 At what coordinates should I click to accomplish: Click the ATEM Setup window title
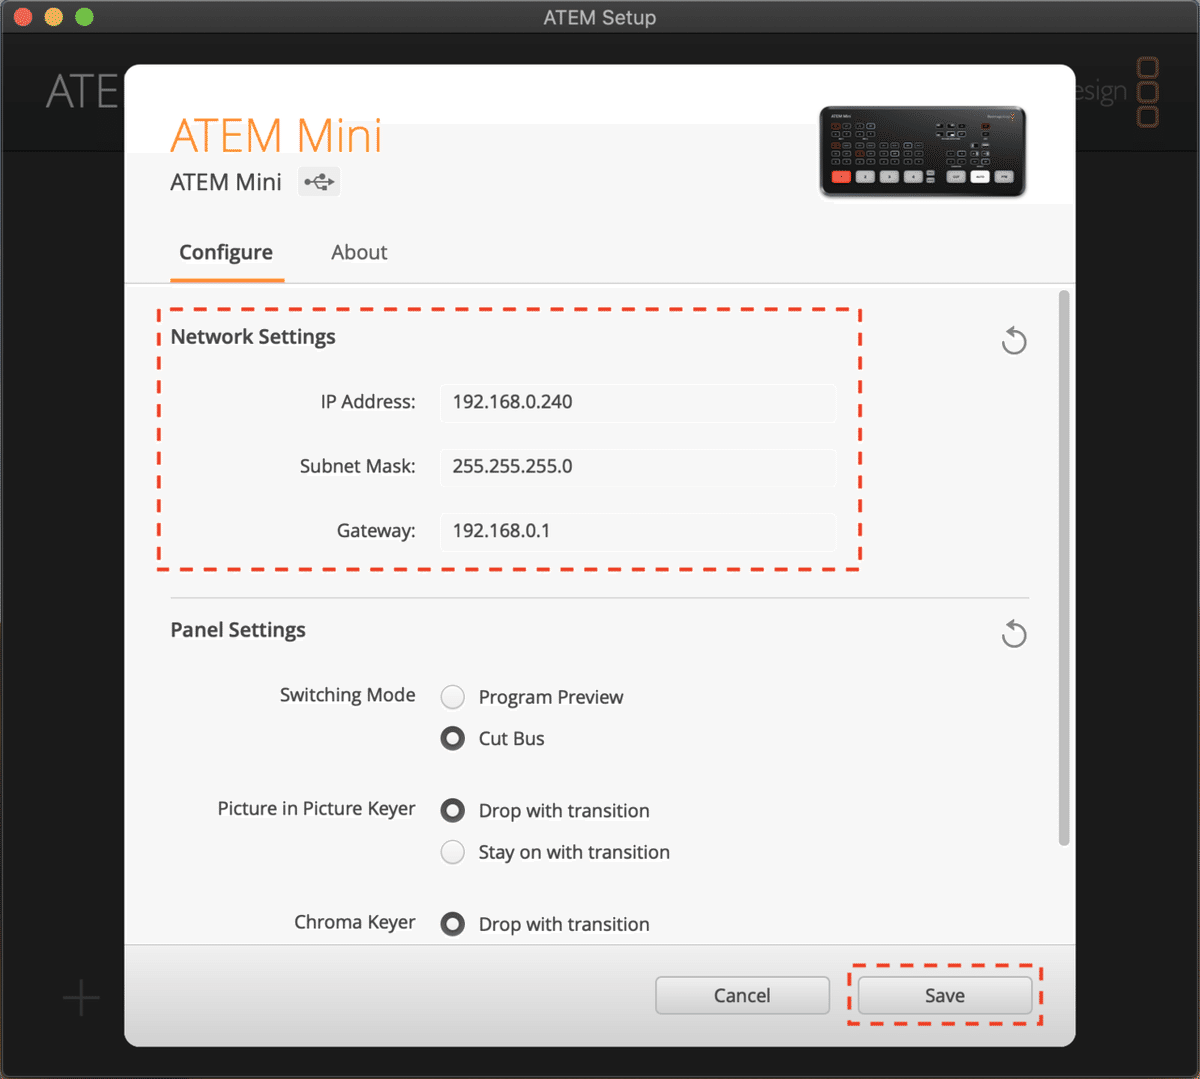[x=600, y=17]
